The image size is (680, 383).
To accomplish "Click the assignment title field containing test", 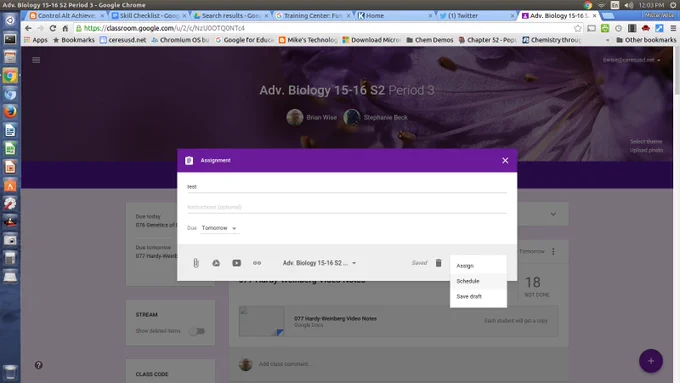I will (x=347, y=187).
